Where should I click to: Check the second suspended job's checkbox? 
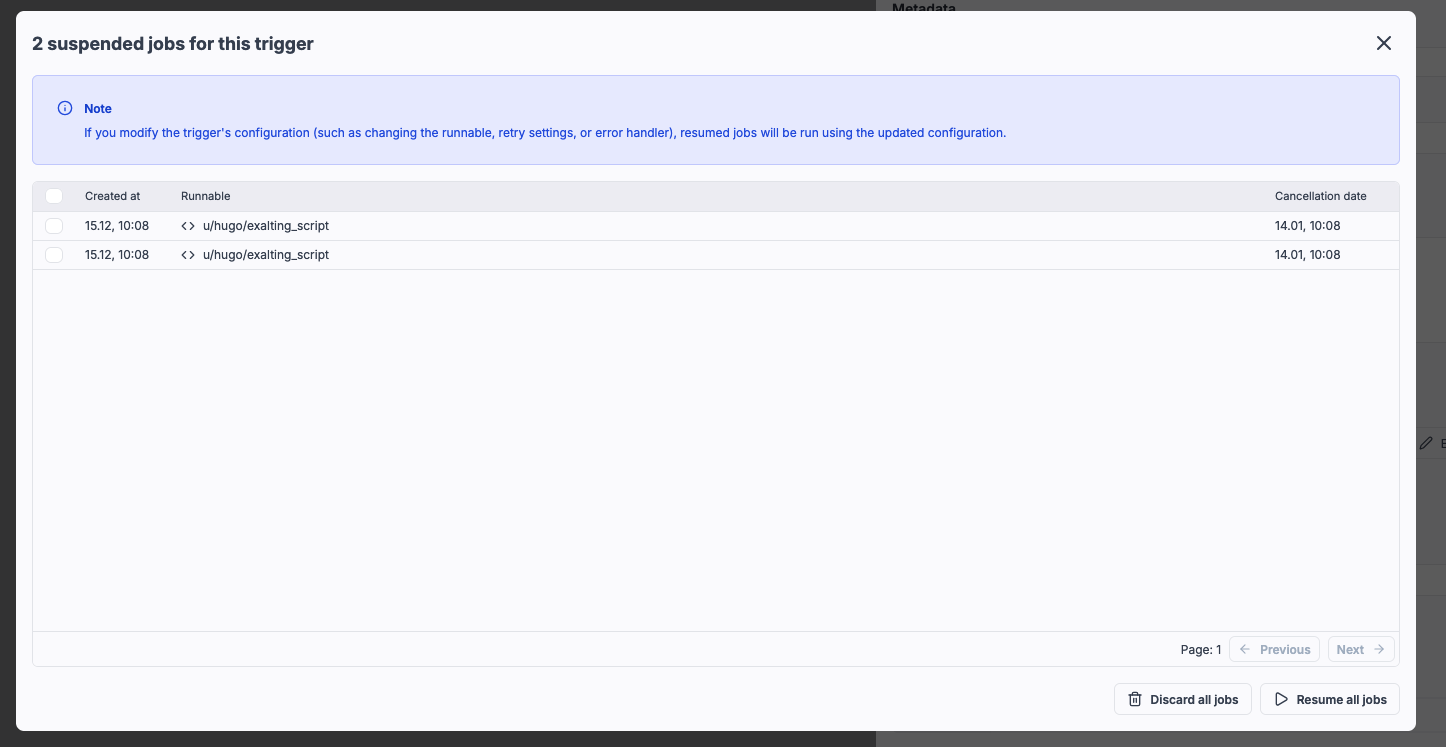(54, 255)
